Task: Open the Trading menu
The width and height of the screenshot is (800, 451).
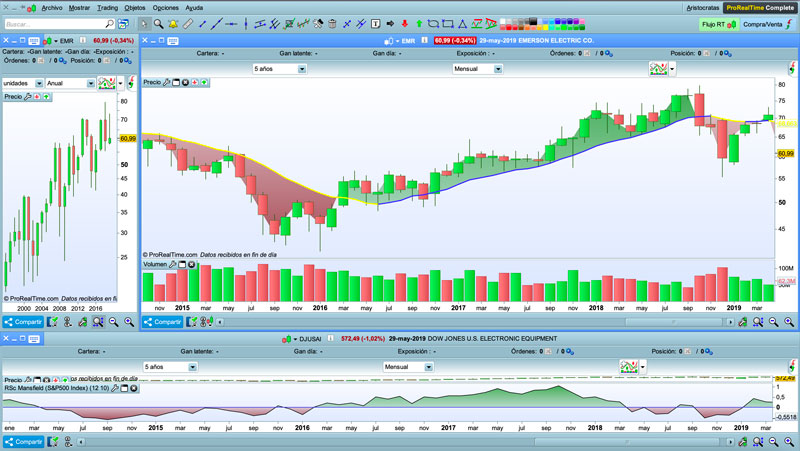Action: (107, 7)
